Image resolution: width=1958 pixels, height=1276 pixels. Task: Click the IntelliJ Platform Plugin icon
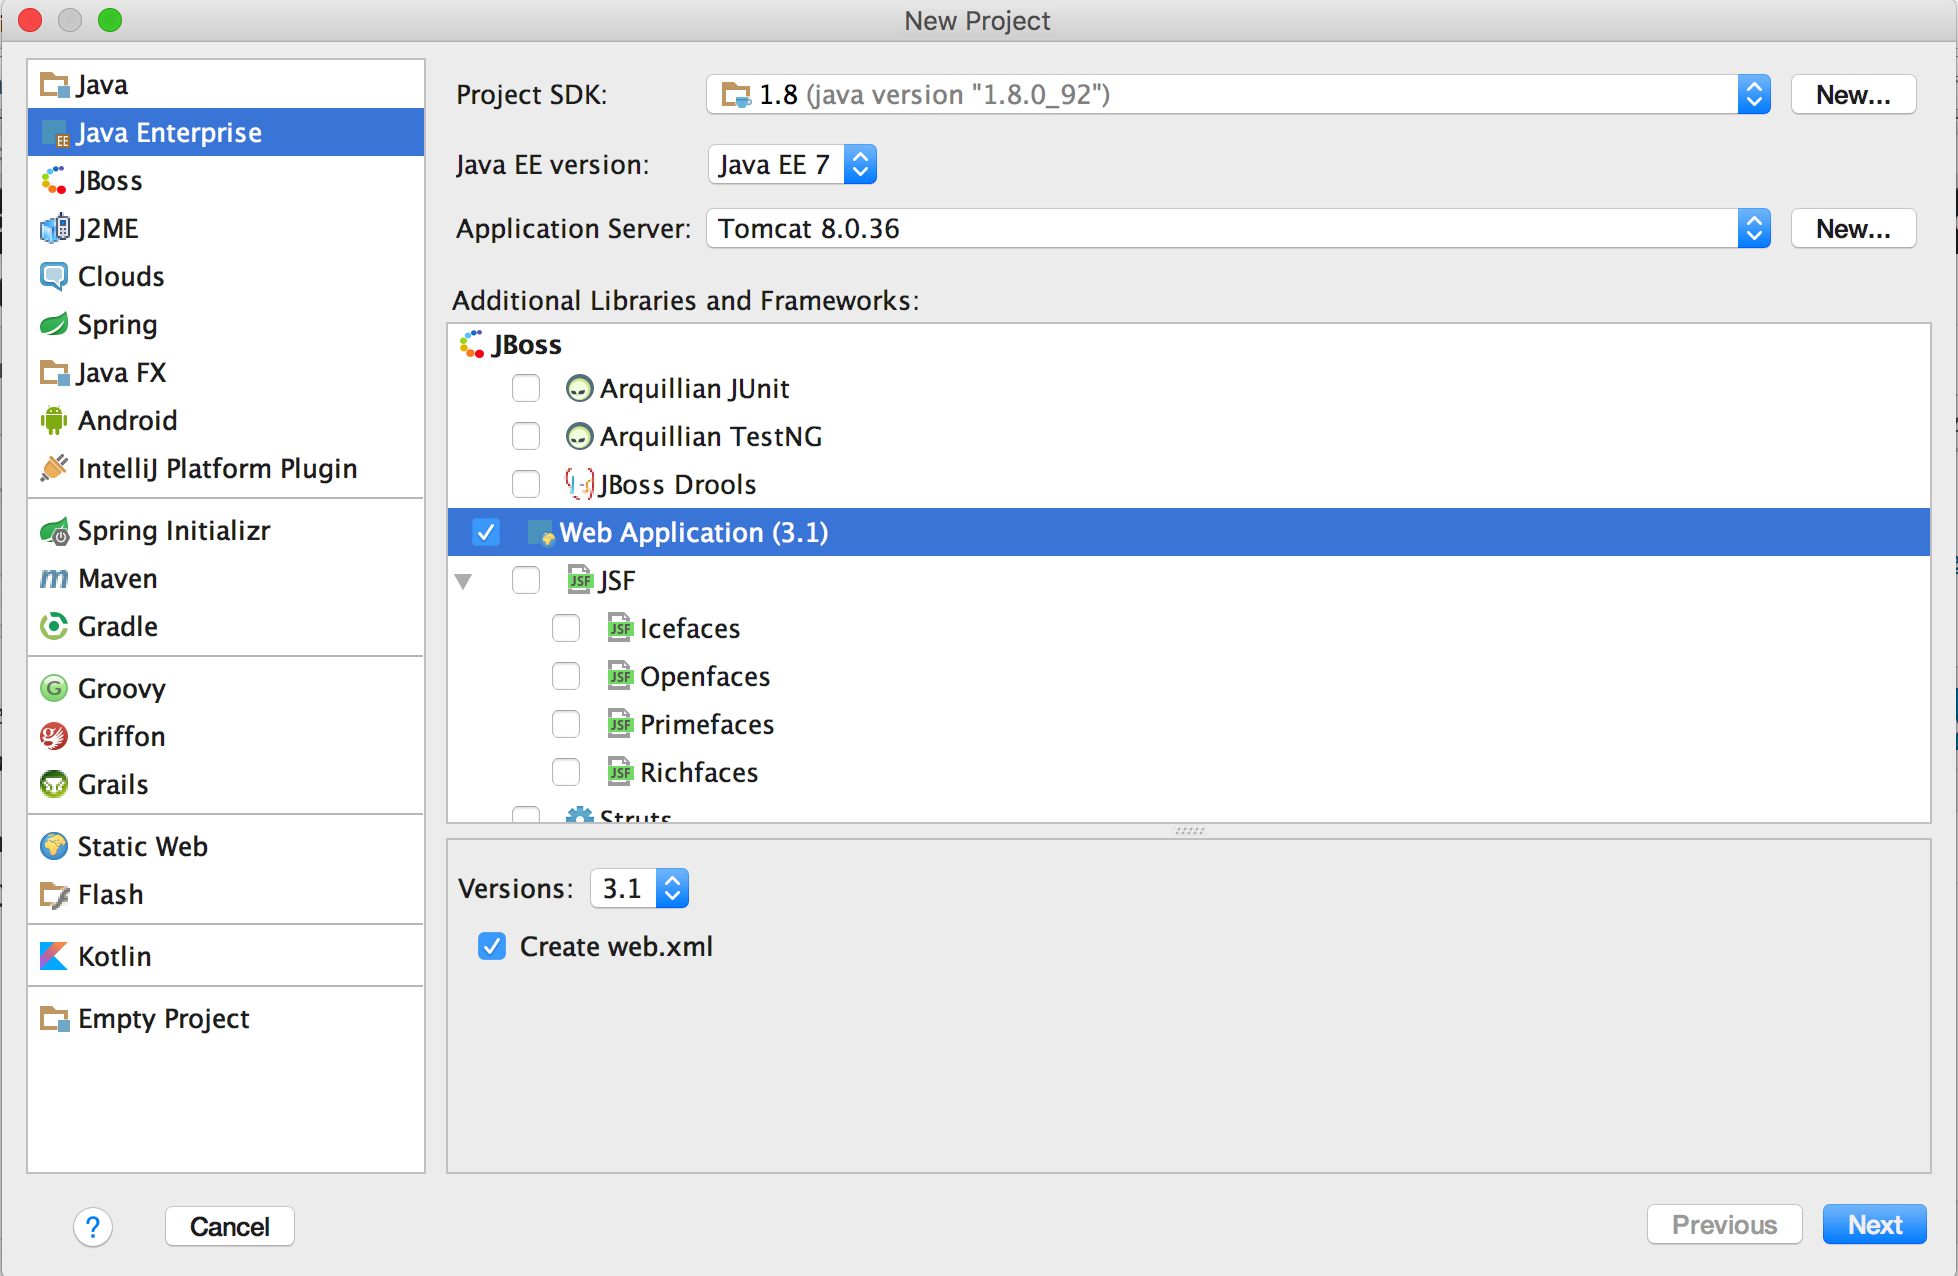54,468
